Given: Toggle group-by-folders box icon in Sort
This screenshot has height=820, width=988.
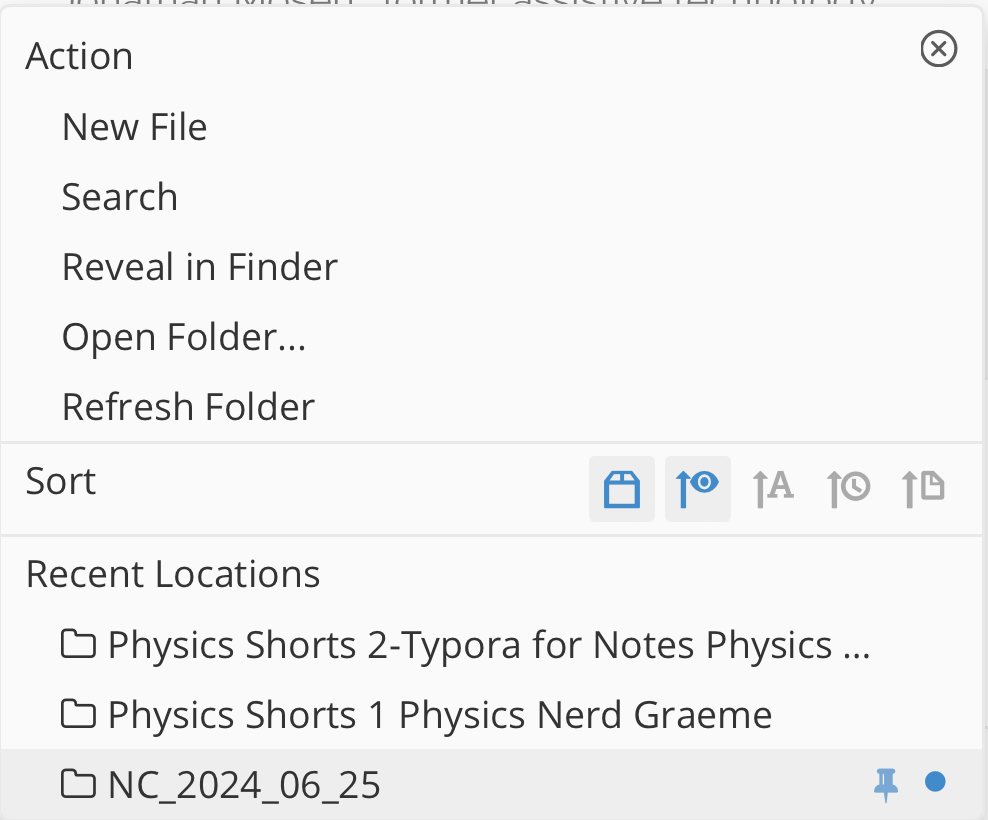Looking at the screenshot, I should 622,489.
